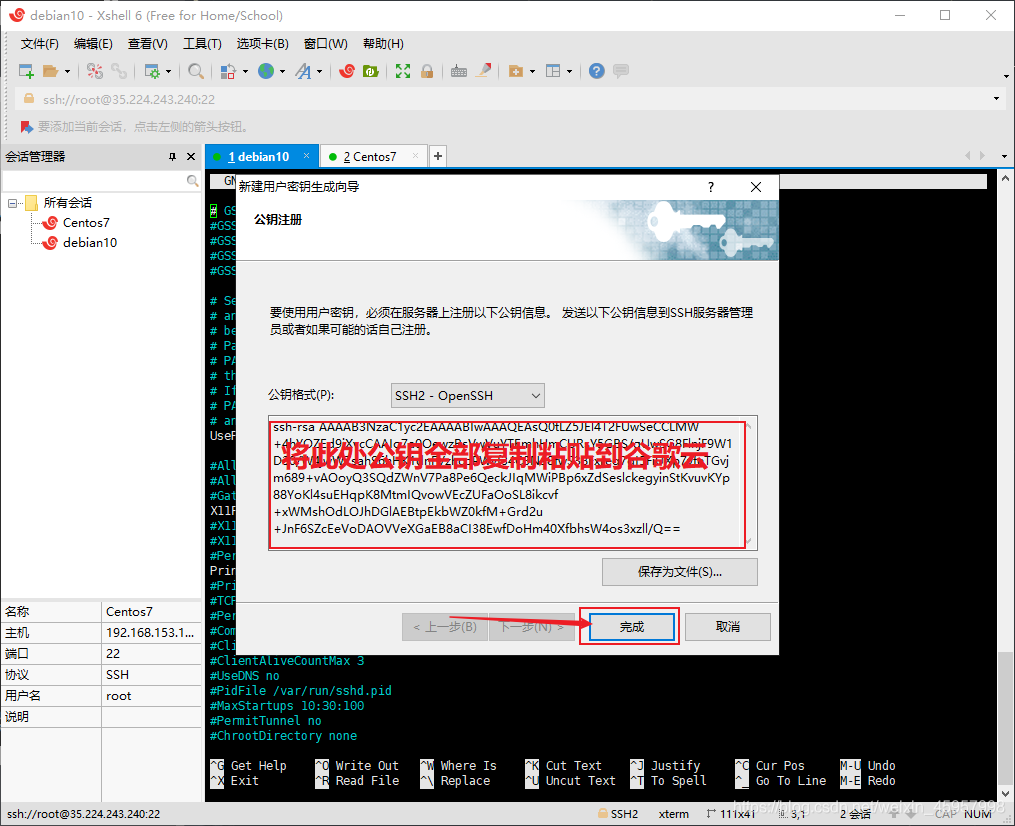Screen dimensions: 1015x826
Task: Open the 编辑(E) menu
Action: [93, 44]
